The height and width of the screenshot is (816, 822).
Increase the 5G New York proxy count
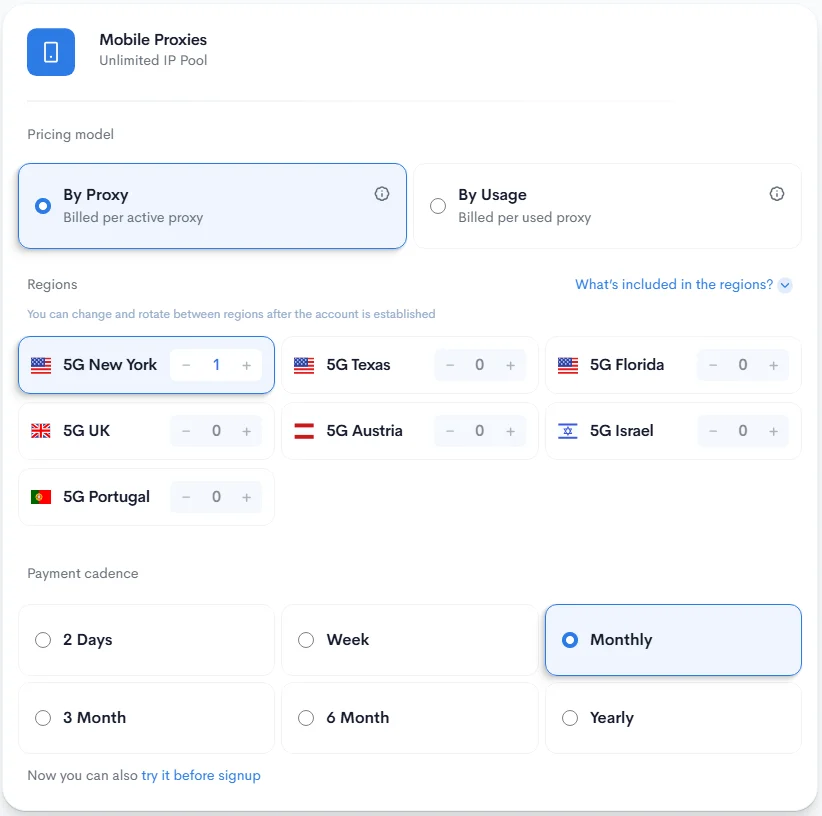[x=246, y=365]
